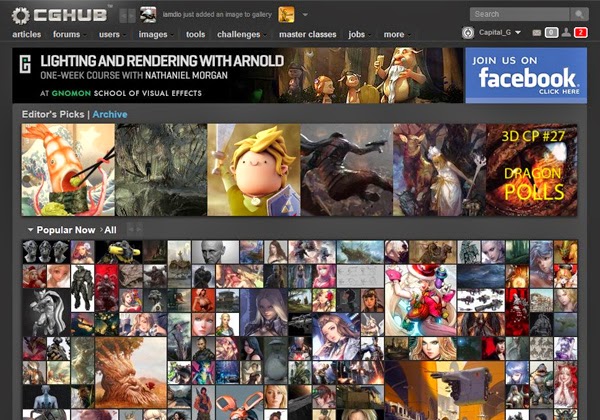
Task: Open the weapons sheet thumbnail on white
Action: pyautogui.click(x=481, y=300)
